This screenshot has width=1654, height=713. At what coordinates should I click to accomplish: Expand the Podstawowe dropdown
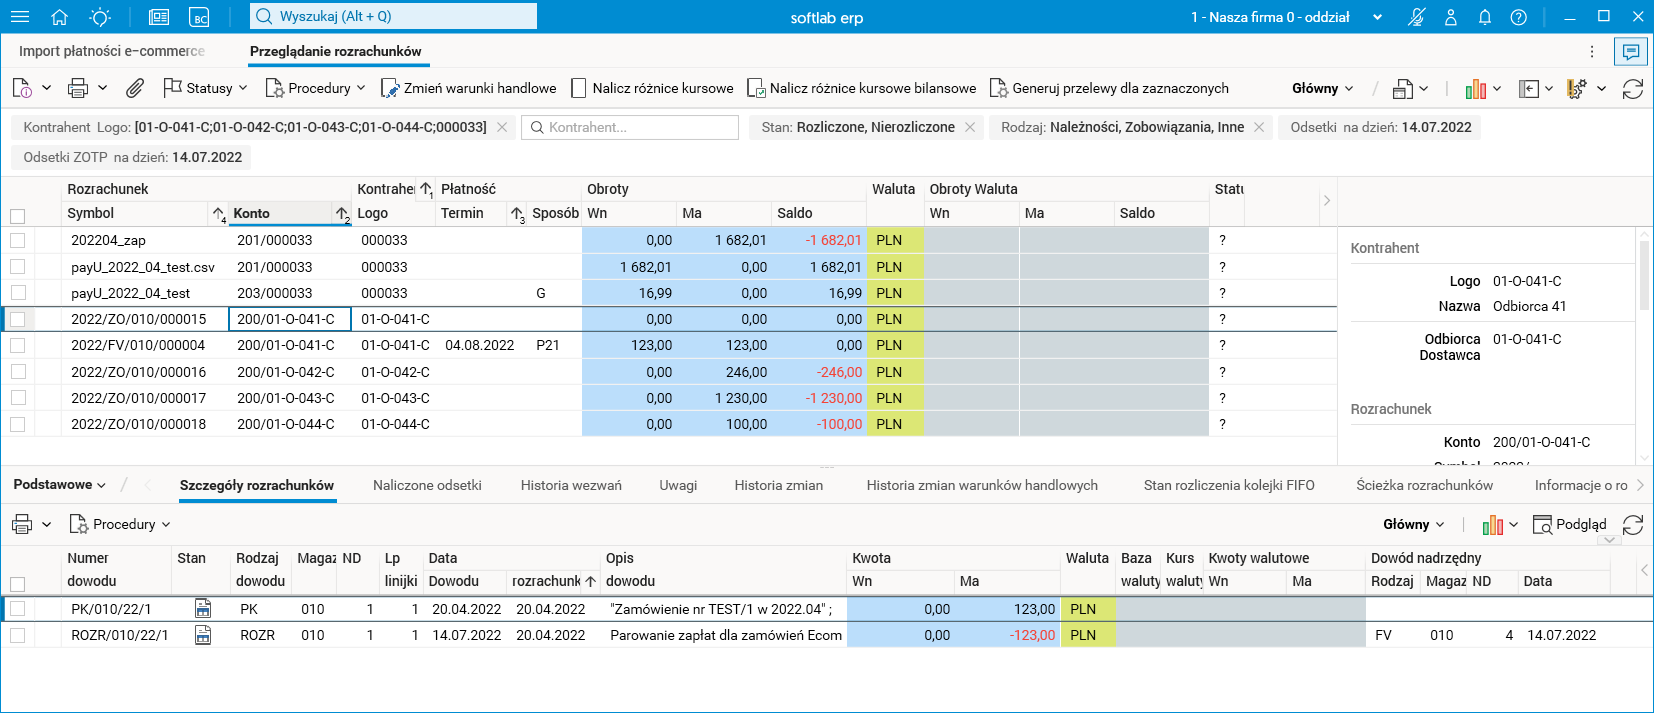(x=60, y=485)
